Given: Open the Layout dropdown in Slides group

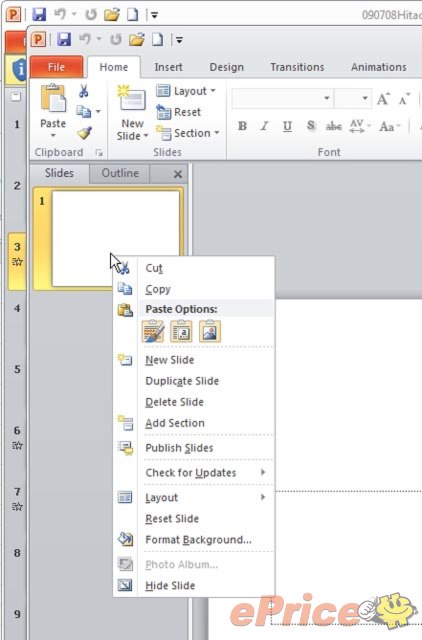Looking at the screenshot, I should [186, 91].
